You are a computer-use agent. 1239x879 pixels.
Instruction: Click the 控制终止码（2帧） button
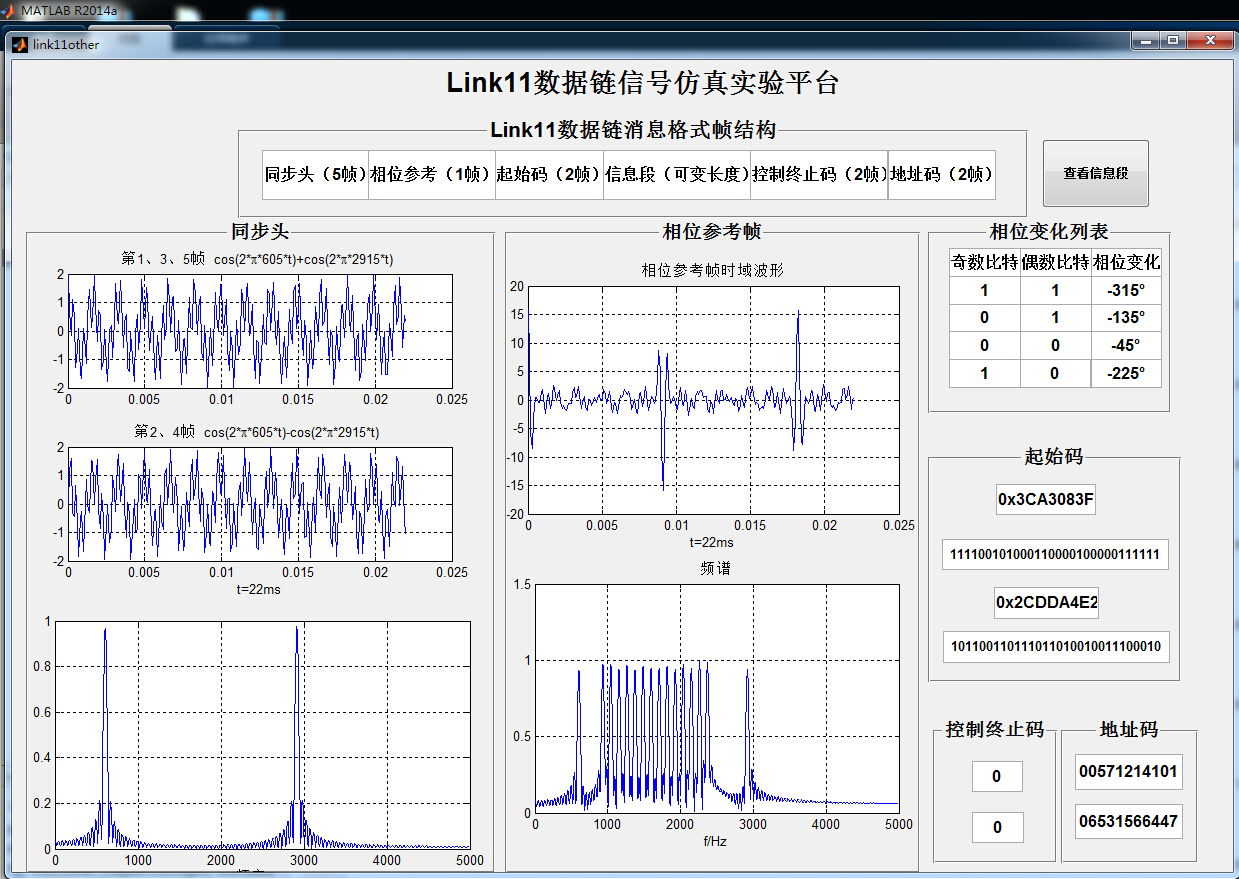coord(819,175)
